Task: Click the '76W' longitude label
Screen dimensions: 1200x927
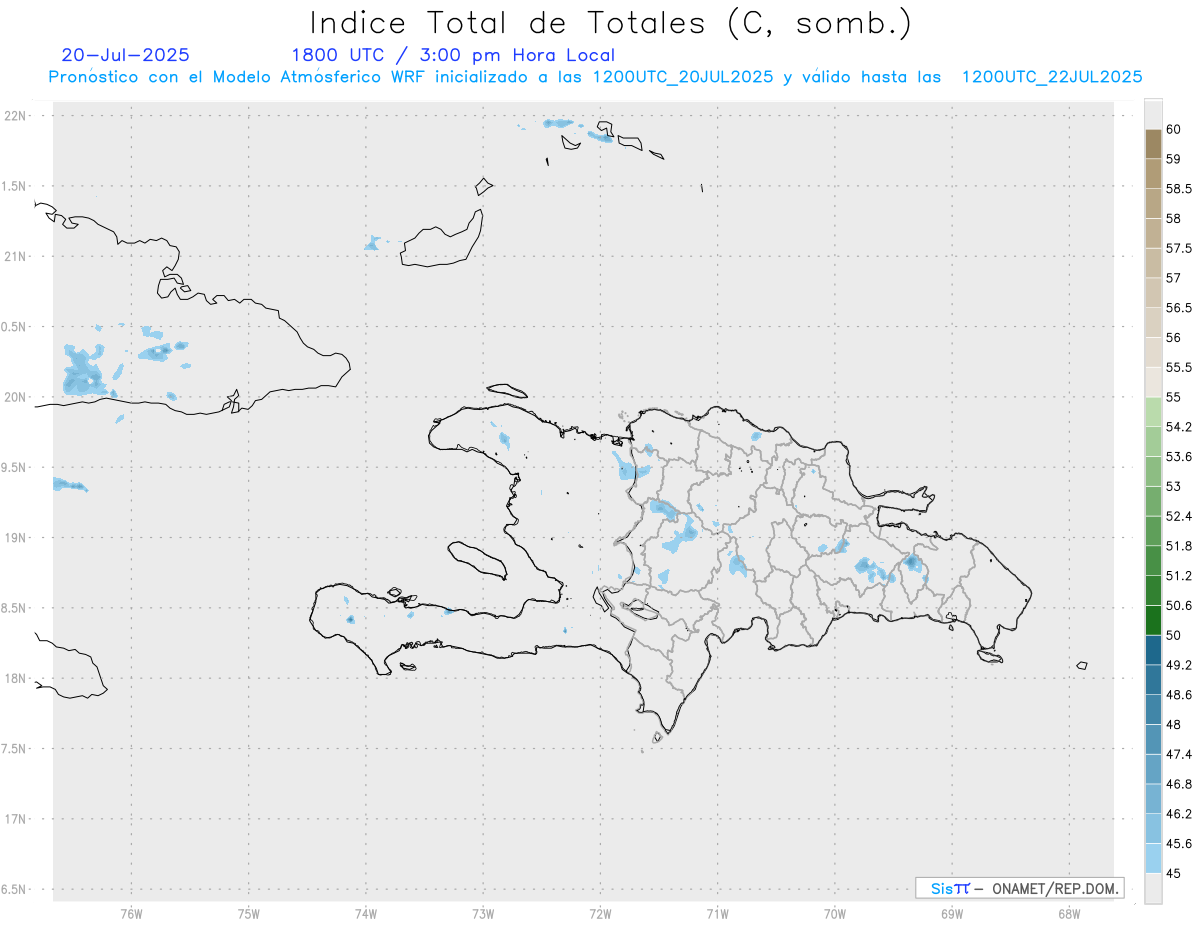Action: [x=131, y=914]
